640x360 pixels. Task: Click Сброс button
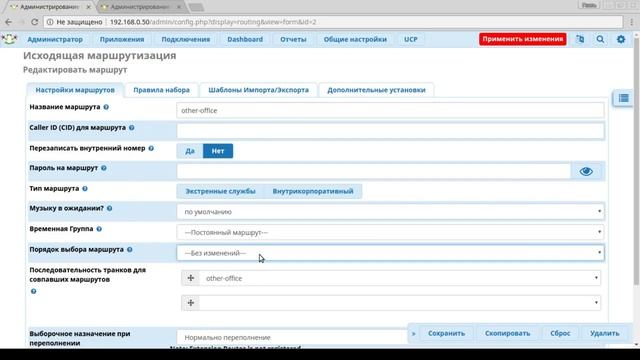pos(560,333)
